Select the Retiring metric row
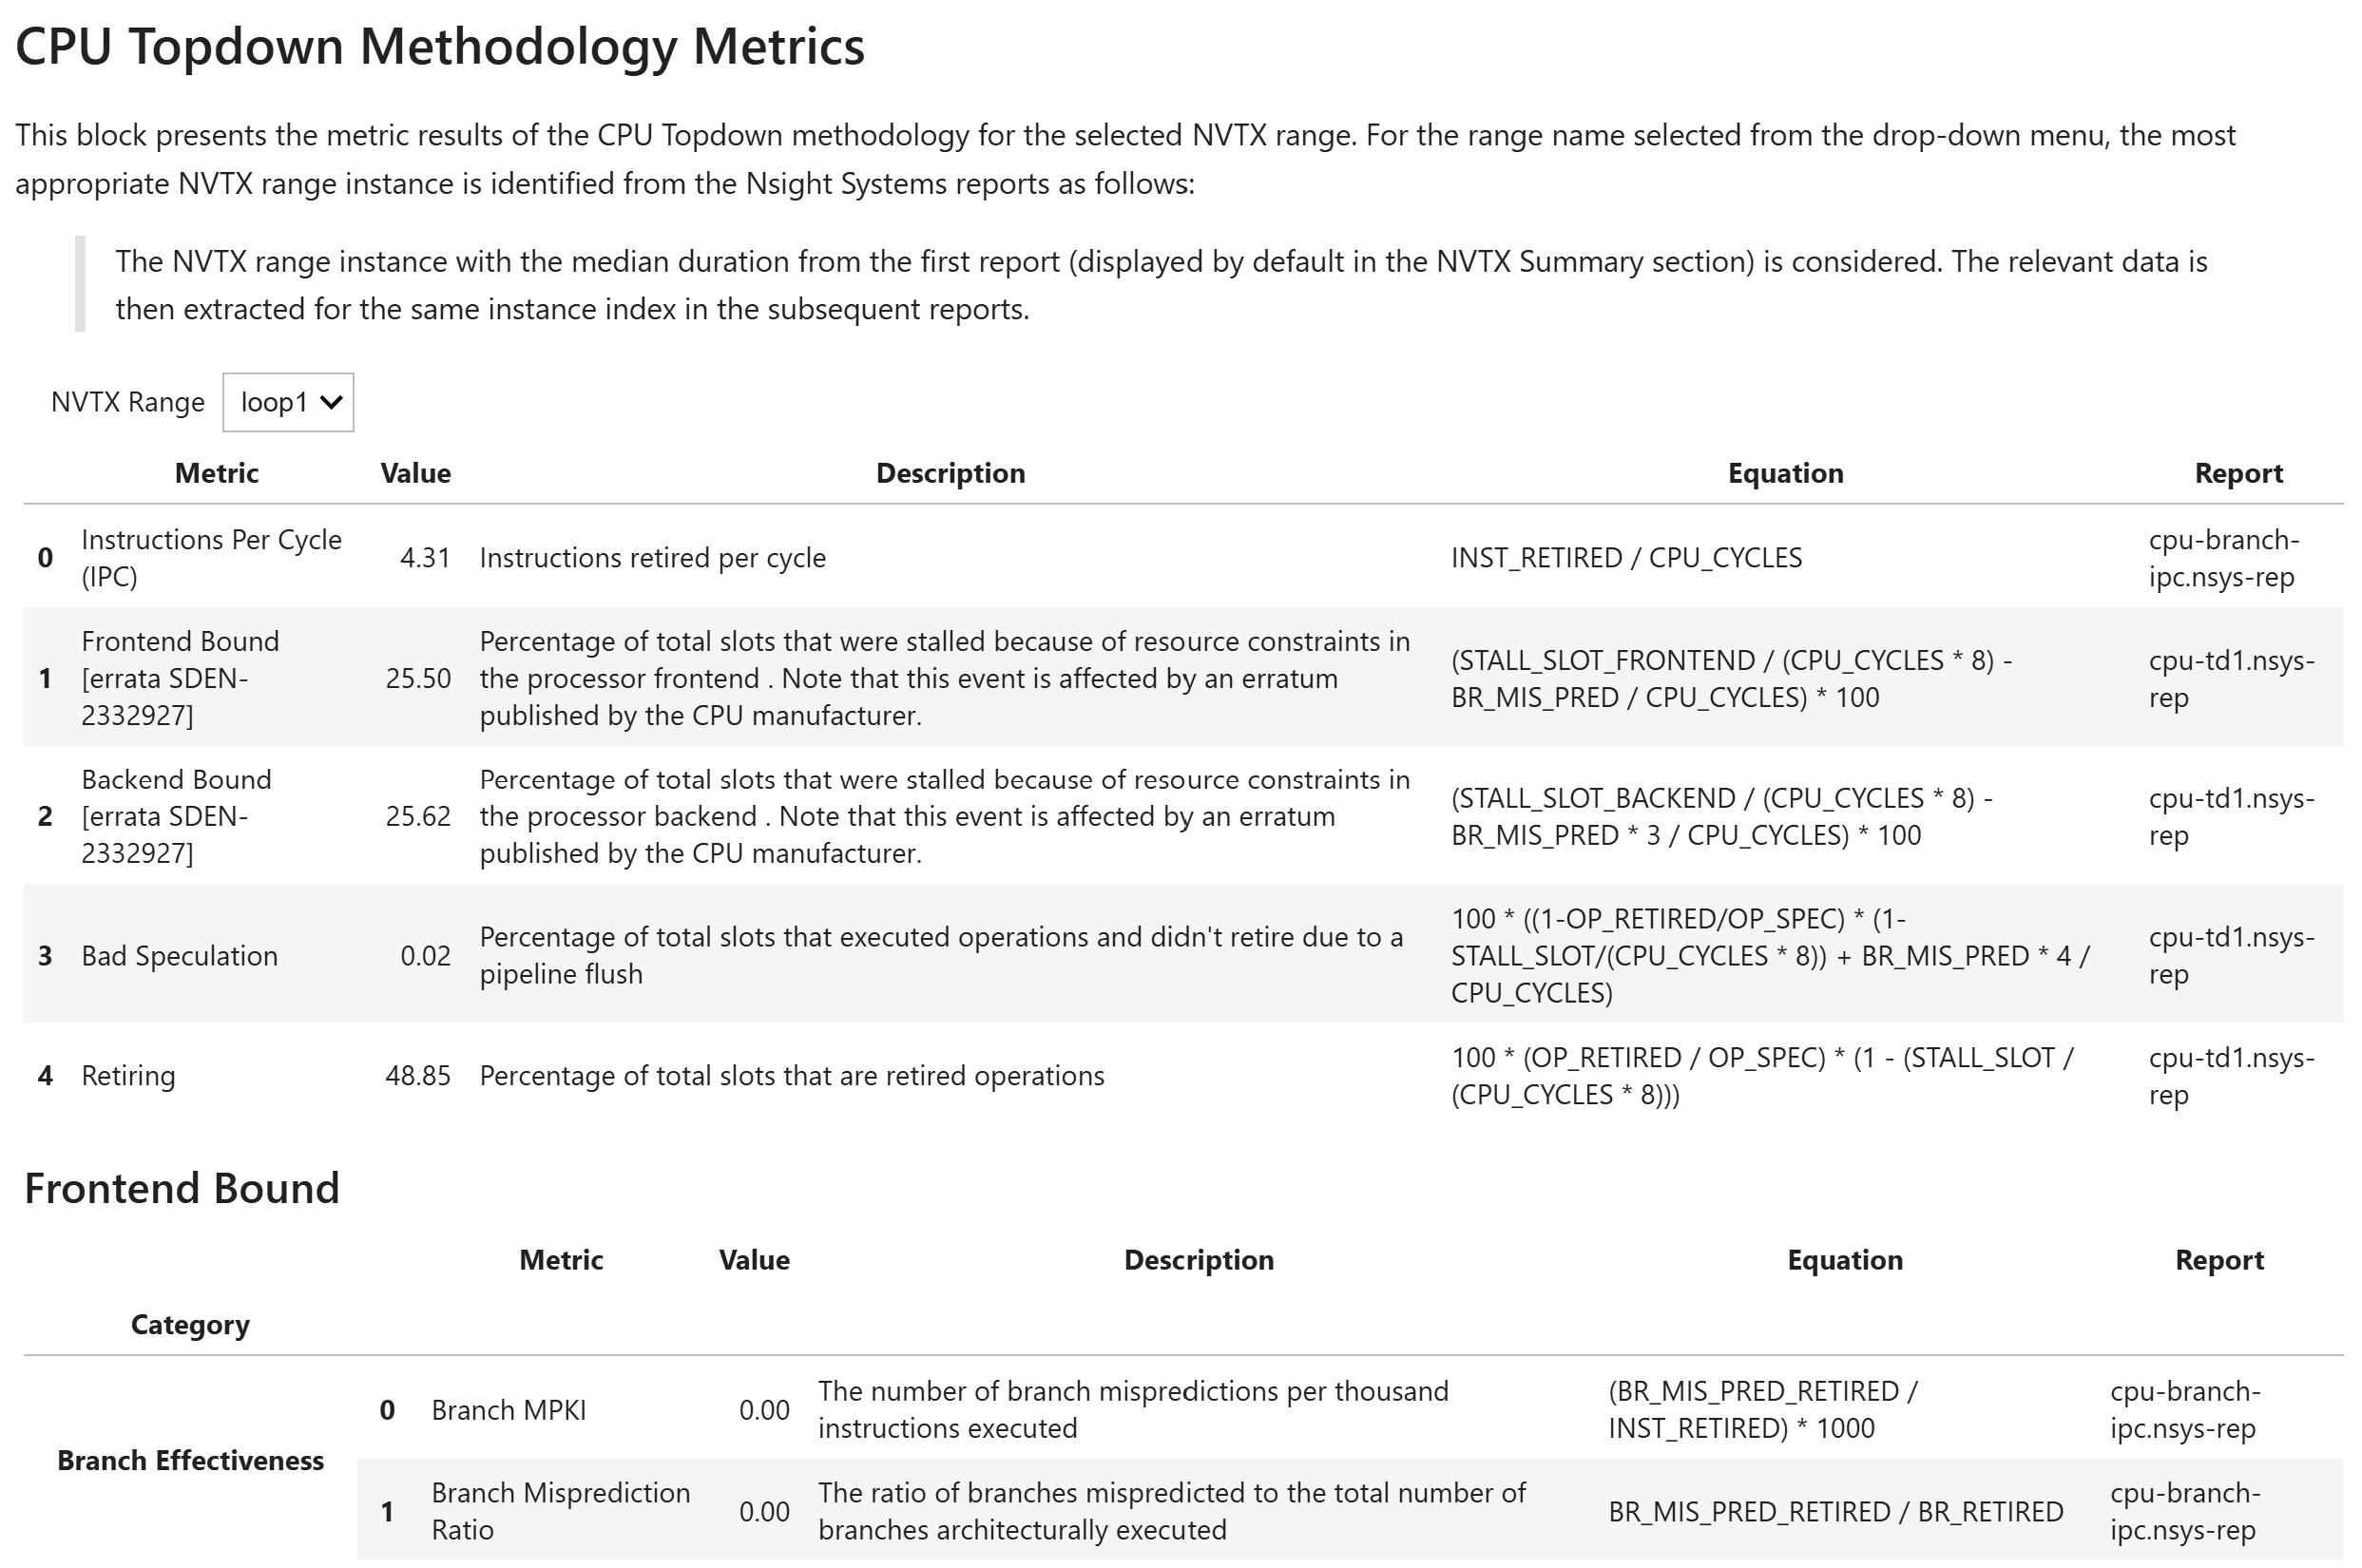The image size is (2362, 1568). pos(128,1075)
